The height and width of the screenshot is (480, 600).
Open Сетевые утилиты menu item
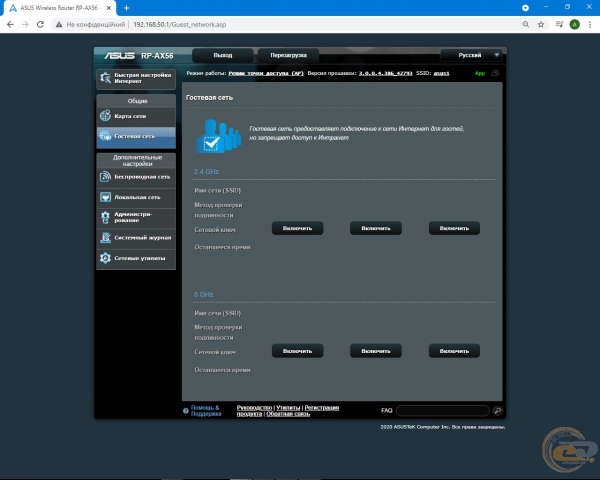[136, 258]
